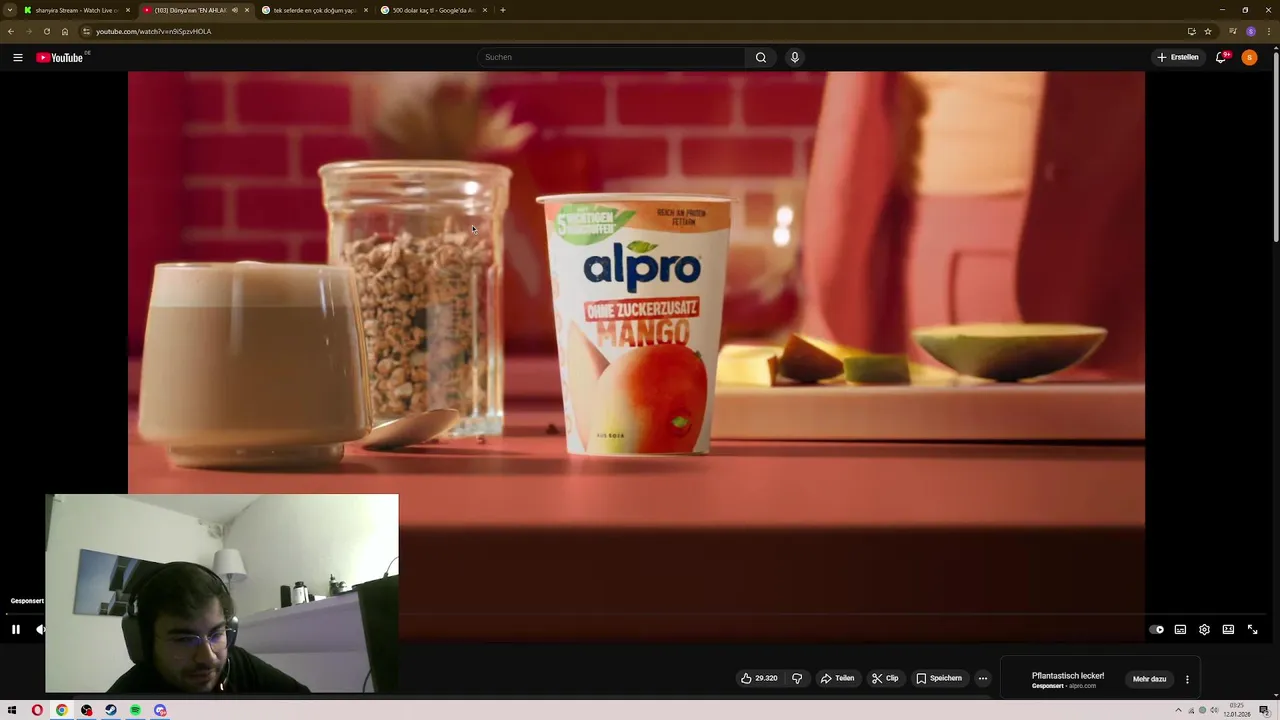Click Mehr dazu on the alpro ad

[1149, 679]
